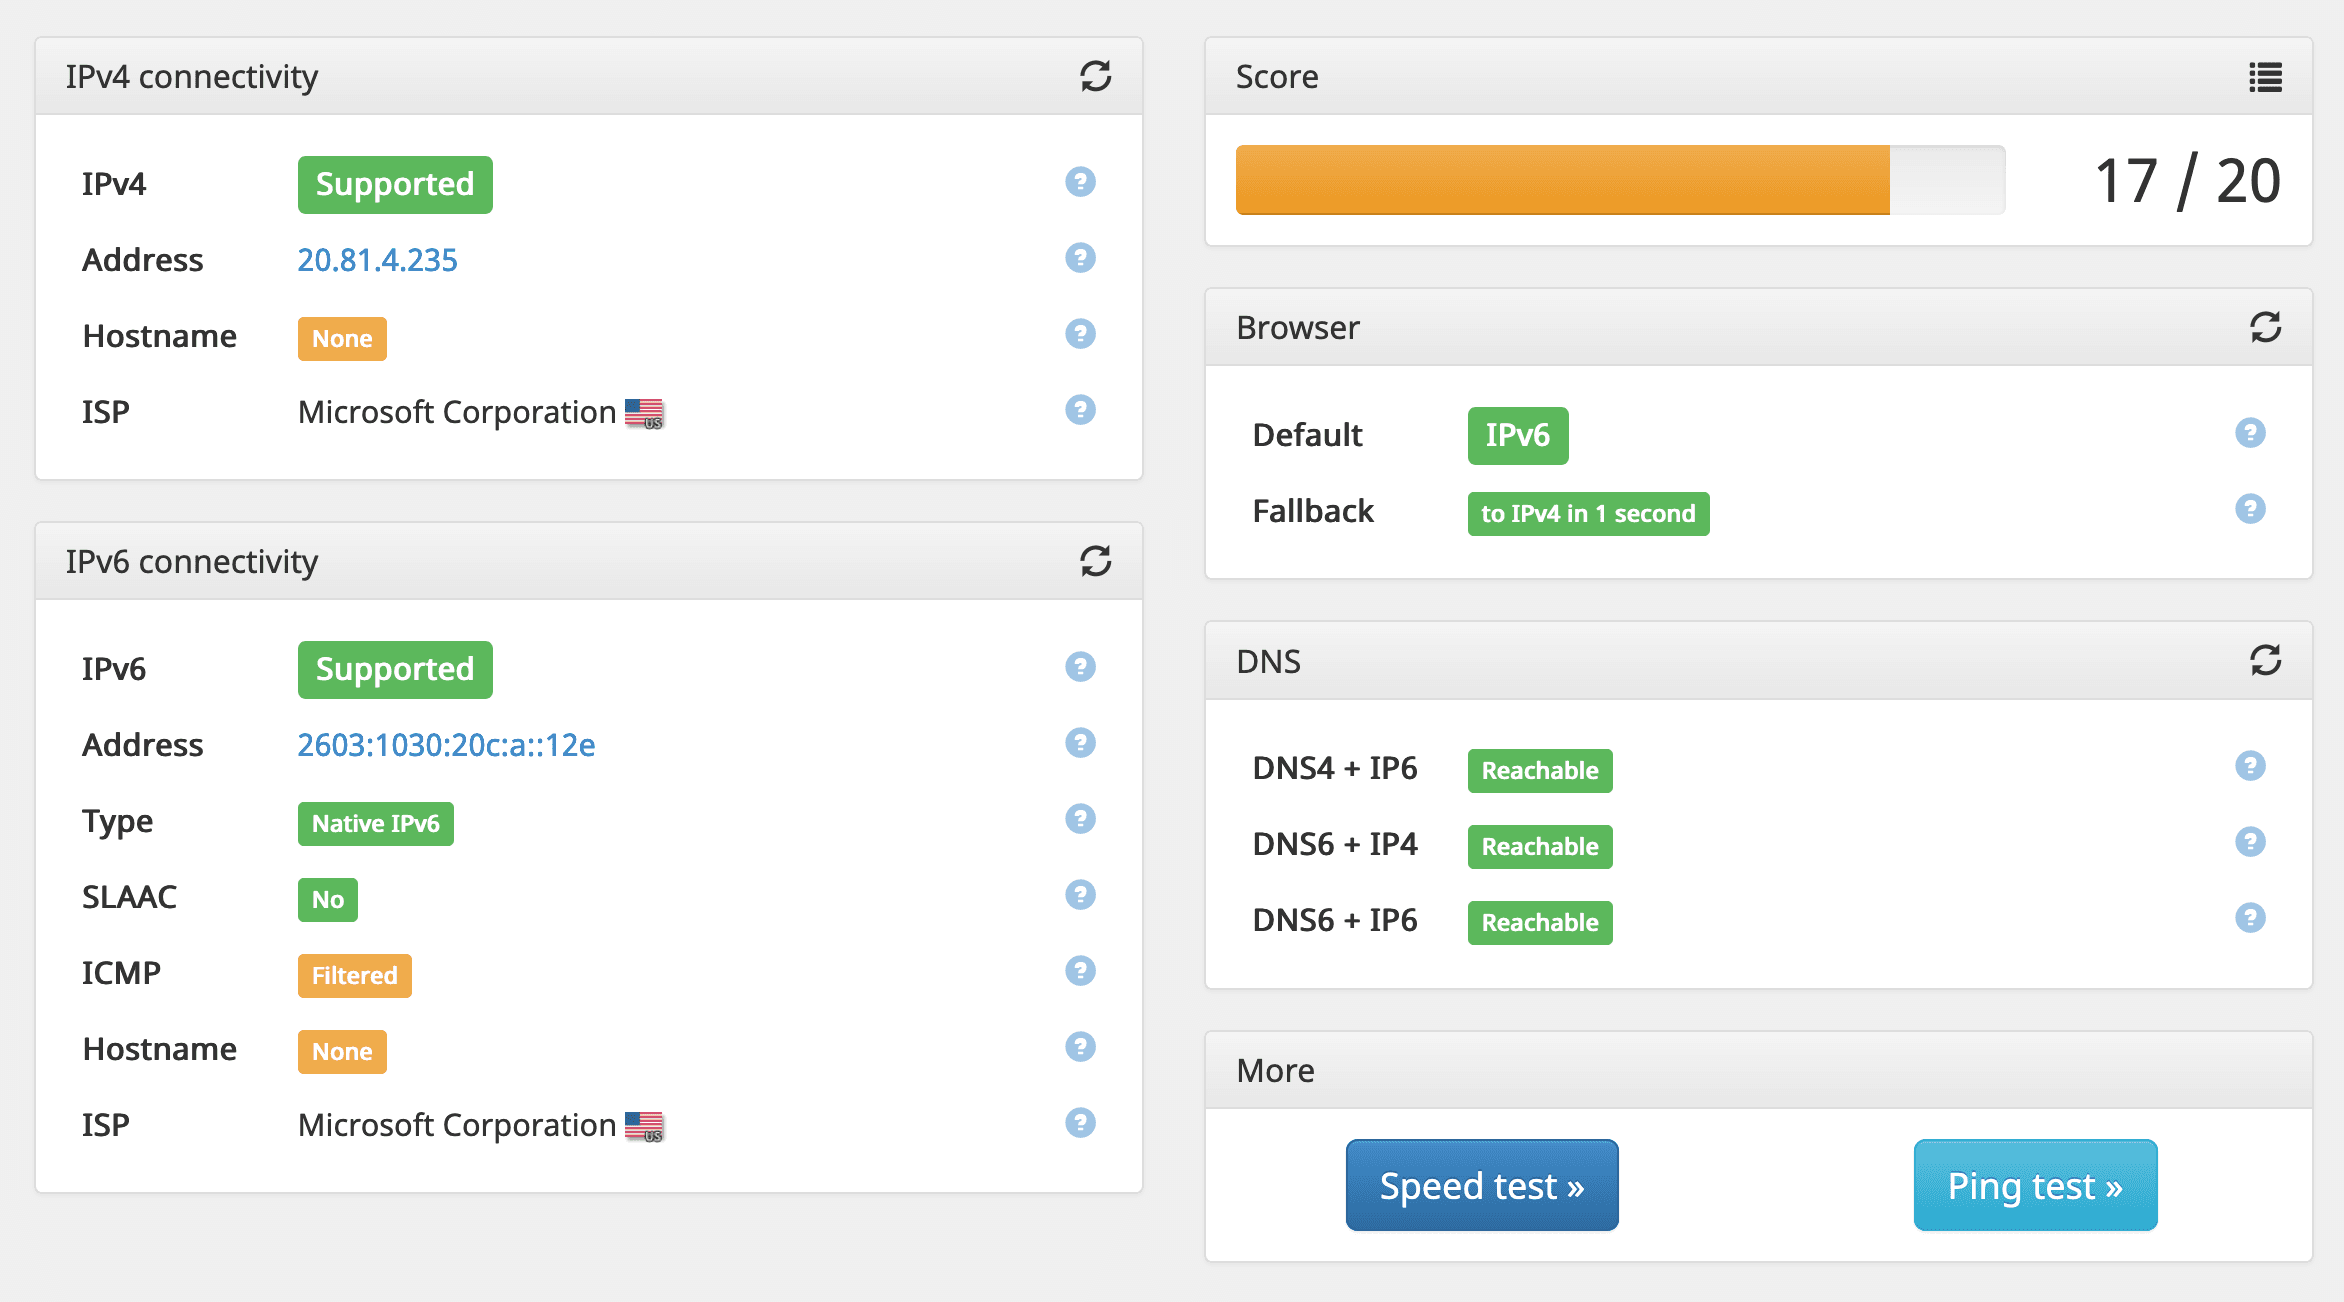Refresh the IPv4 connectivity panel
The height and width of the screenshot is (1302, 2344).
pos(1095,76)
